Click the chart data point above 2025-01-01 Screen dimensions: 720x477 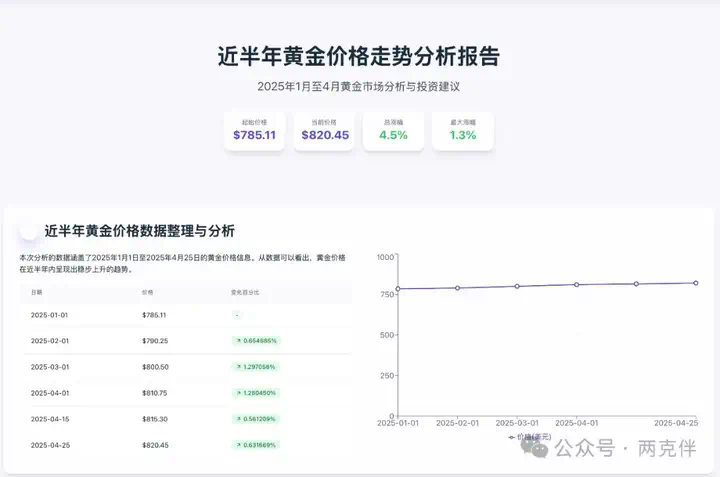click(398, 289)
